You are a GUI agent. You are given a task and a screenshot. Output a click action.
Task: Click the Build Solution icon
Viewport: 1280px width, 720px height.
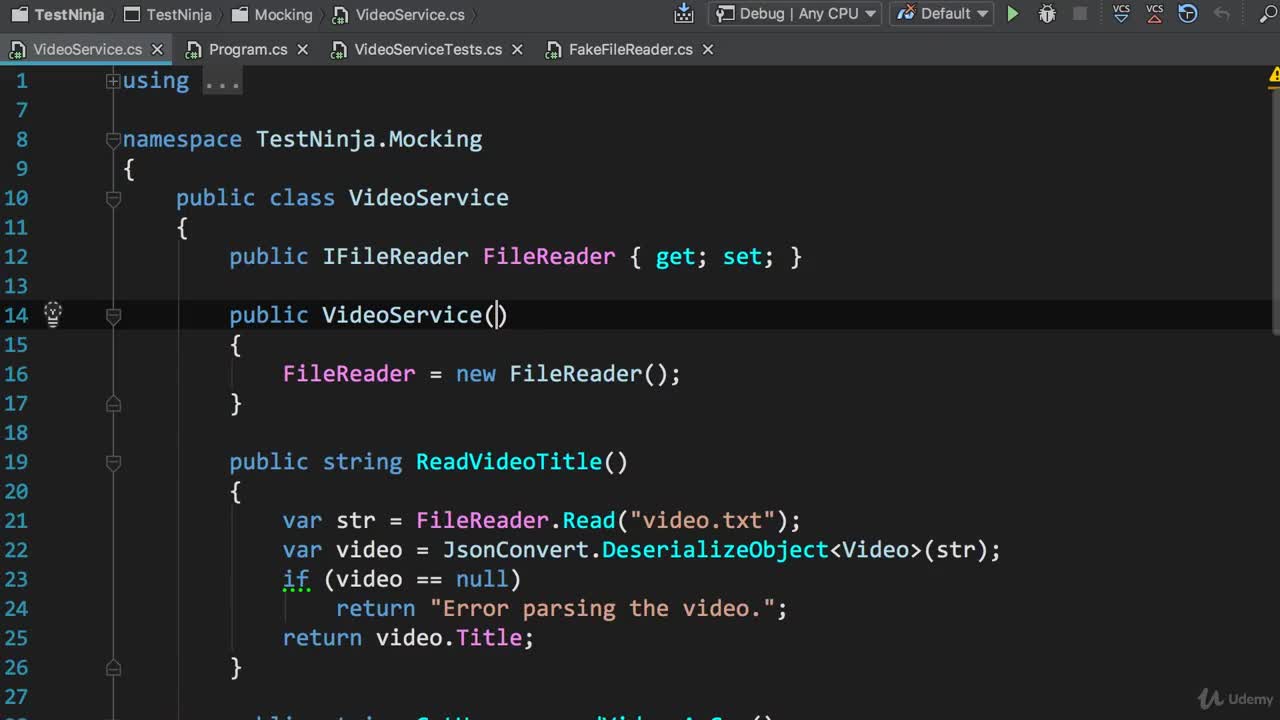tap(684, 14)
